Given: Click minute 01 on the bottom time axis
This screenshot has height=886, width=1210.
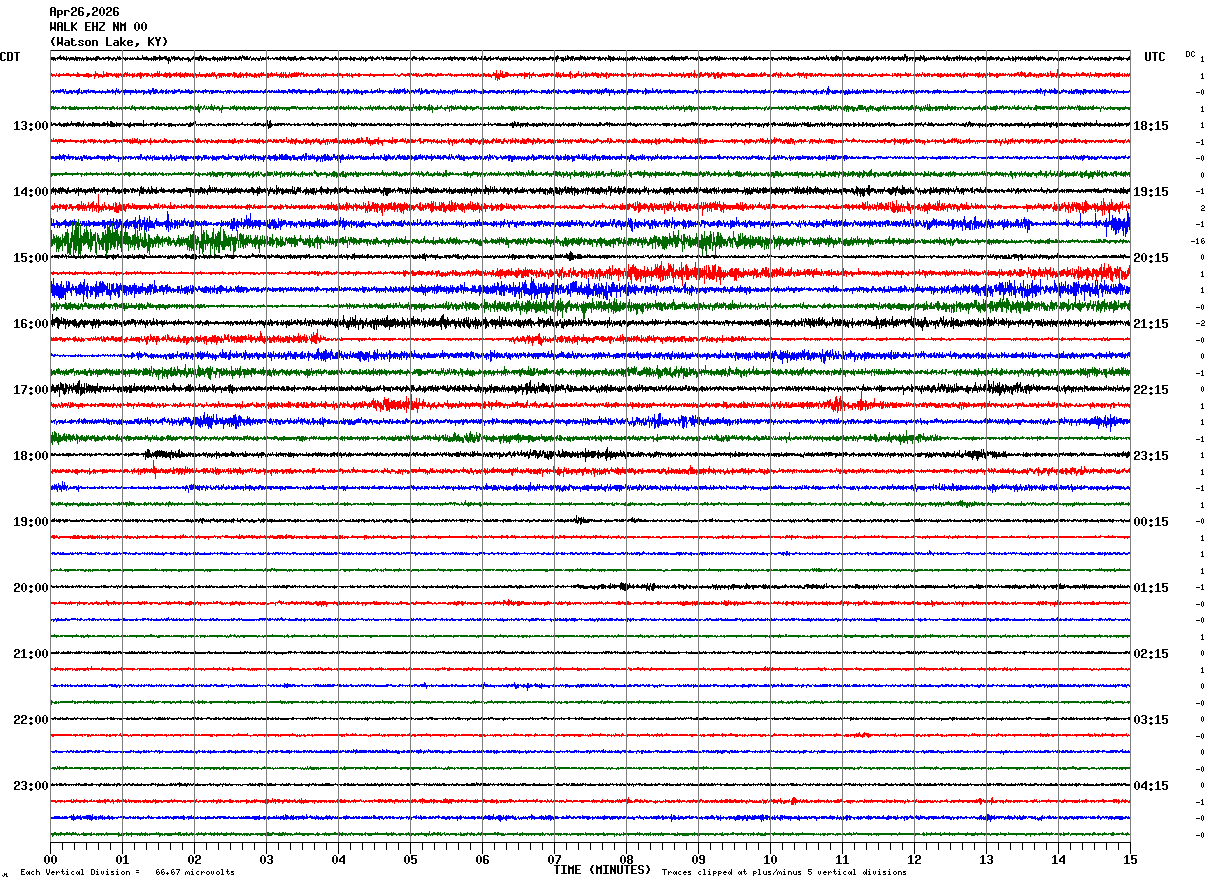Looking at the screenshot, I should [x=122, y=859].
